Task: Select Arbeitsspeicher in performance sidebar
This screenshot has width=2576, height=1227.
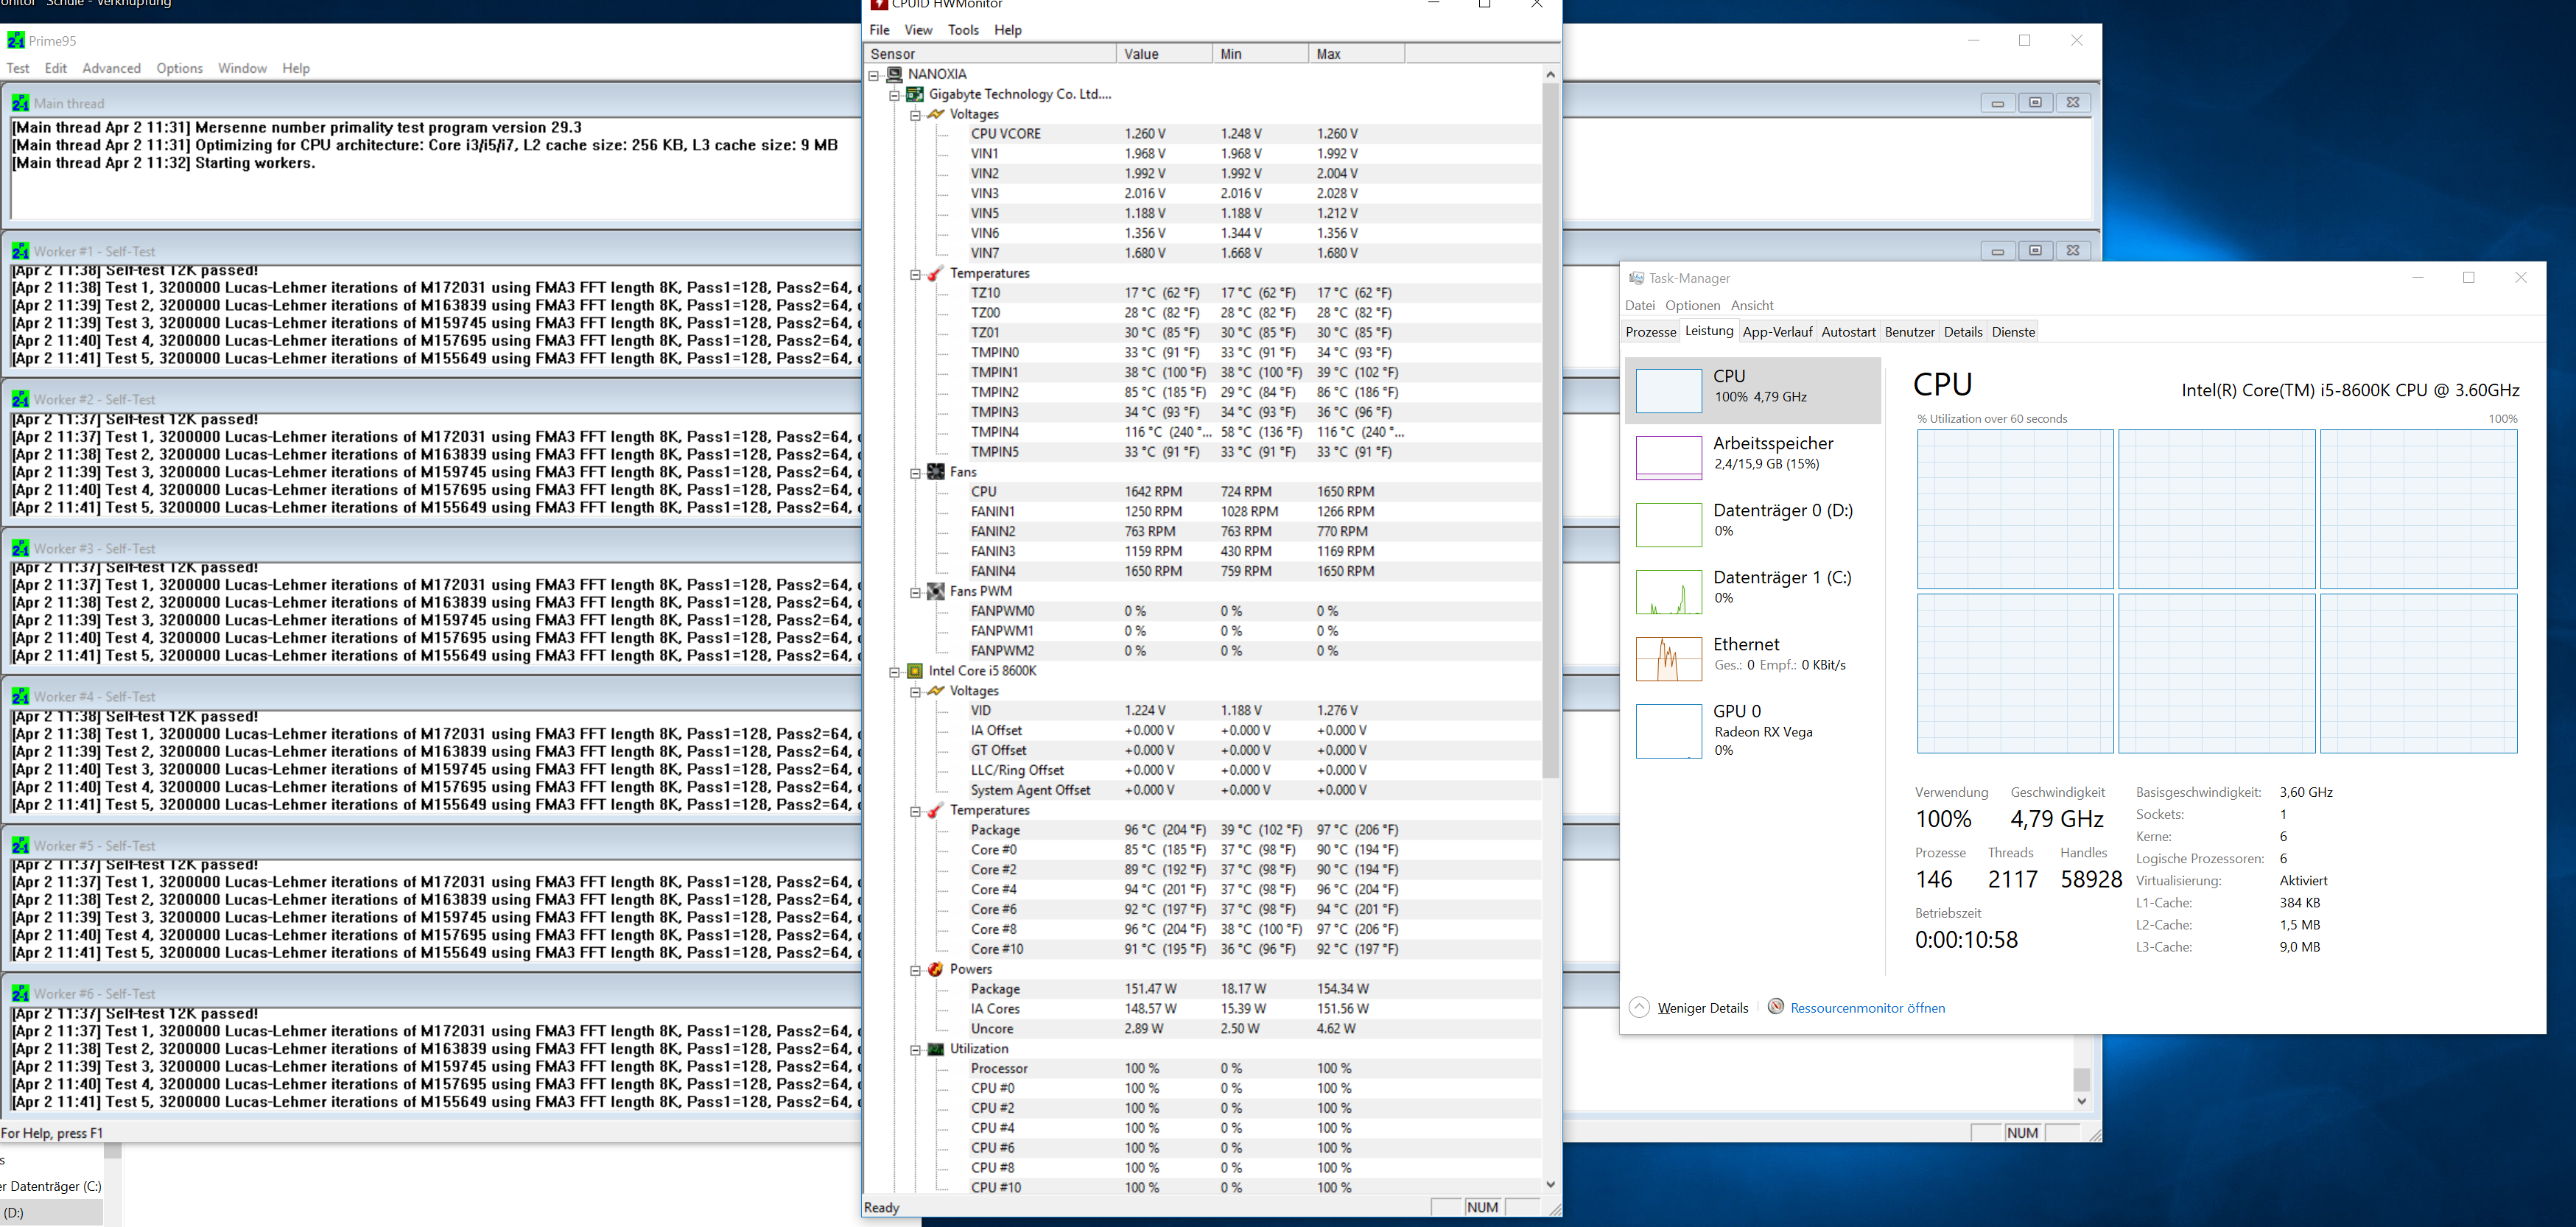Action: pos(1753,457)
